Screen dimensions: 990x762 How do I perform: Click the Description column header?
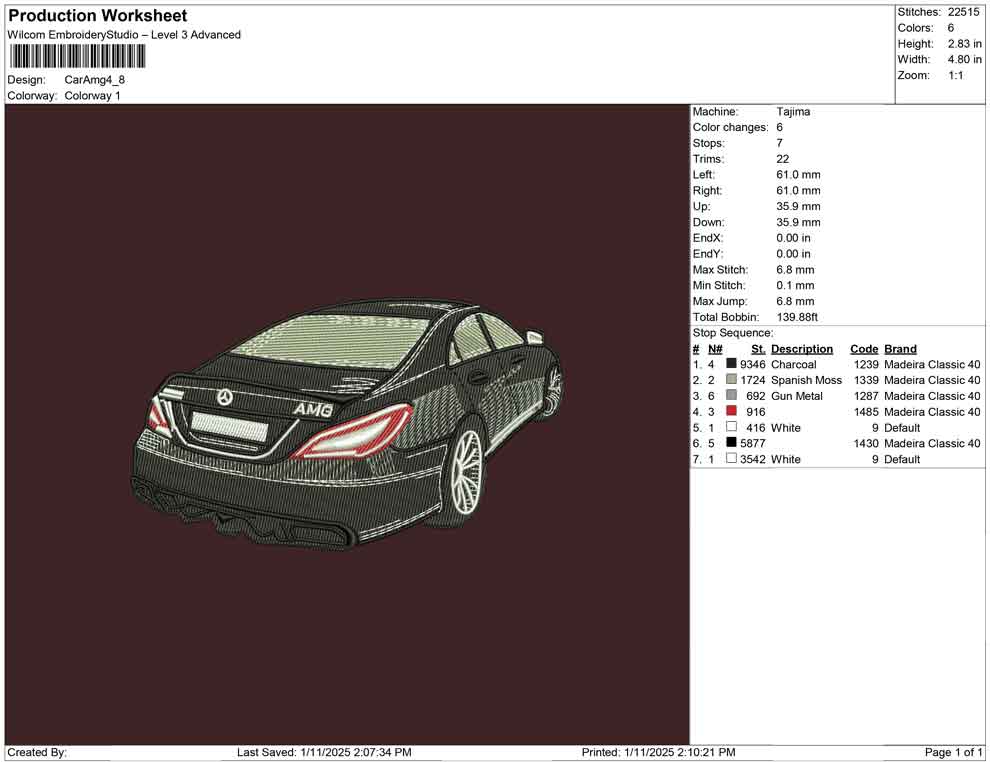pos(803,348)
